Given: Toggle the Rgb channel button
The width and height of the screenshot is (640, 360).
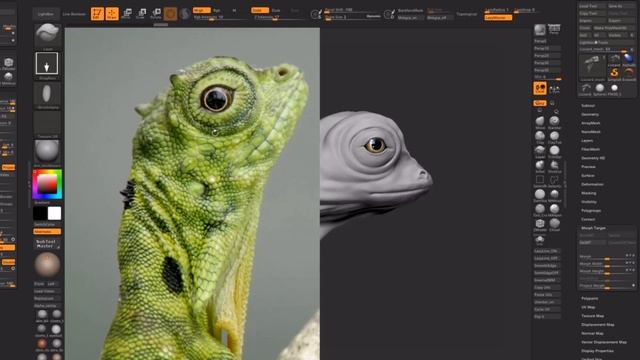Looking at the screenshot, I should pyautogui.click(x=217, y=10).
